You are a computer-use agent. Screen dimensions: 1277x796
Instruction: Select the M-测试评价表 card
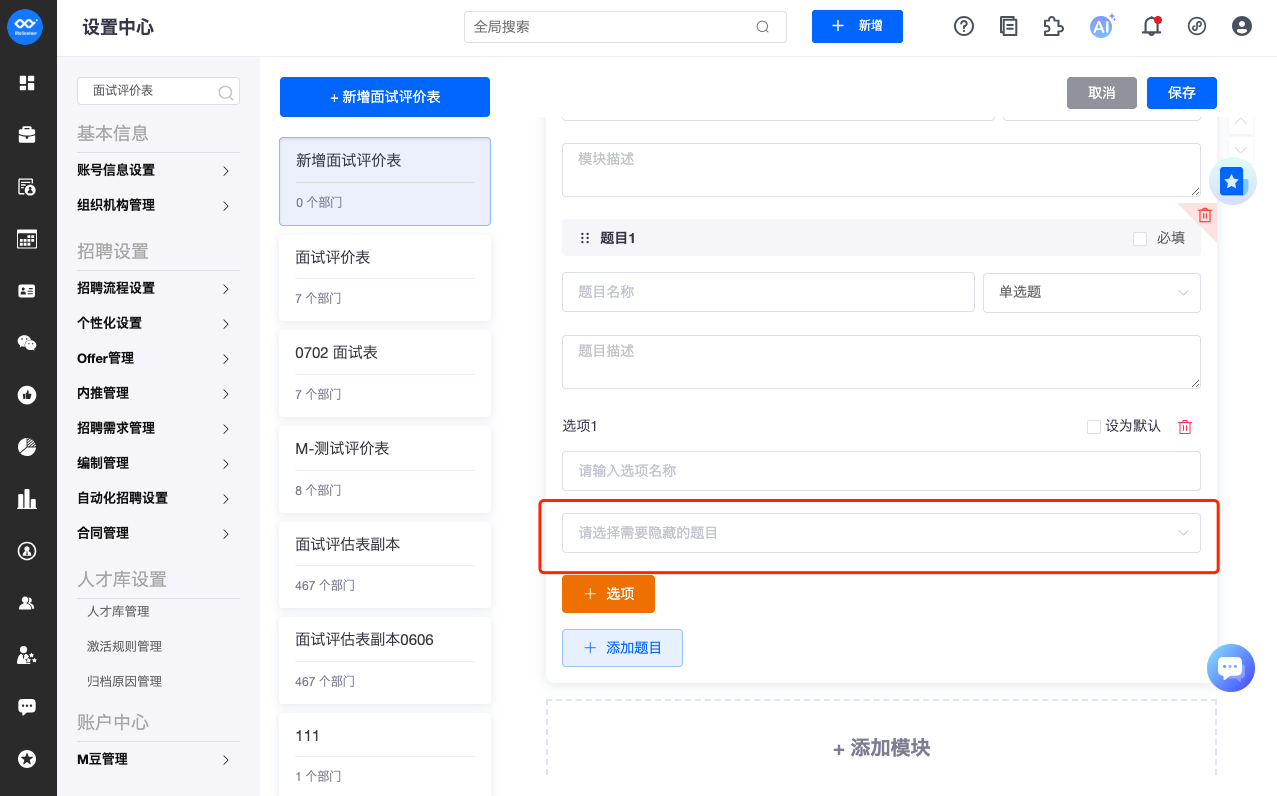[385, 469]
